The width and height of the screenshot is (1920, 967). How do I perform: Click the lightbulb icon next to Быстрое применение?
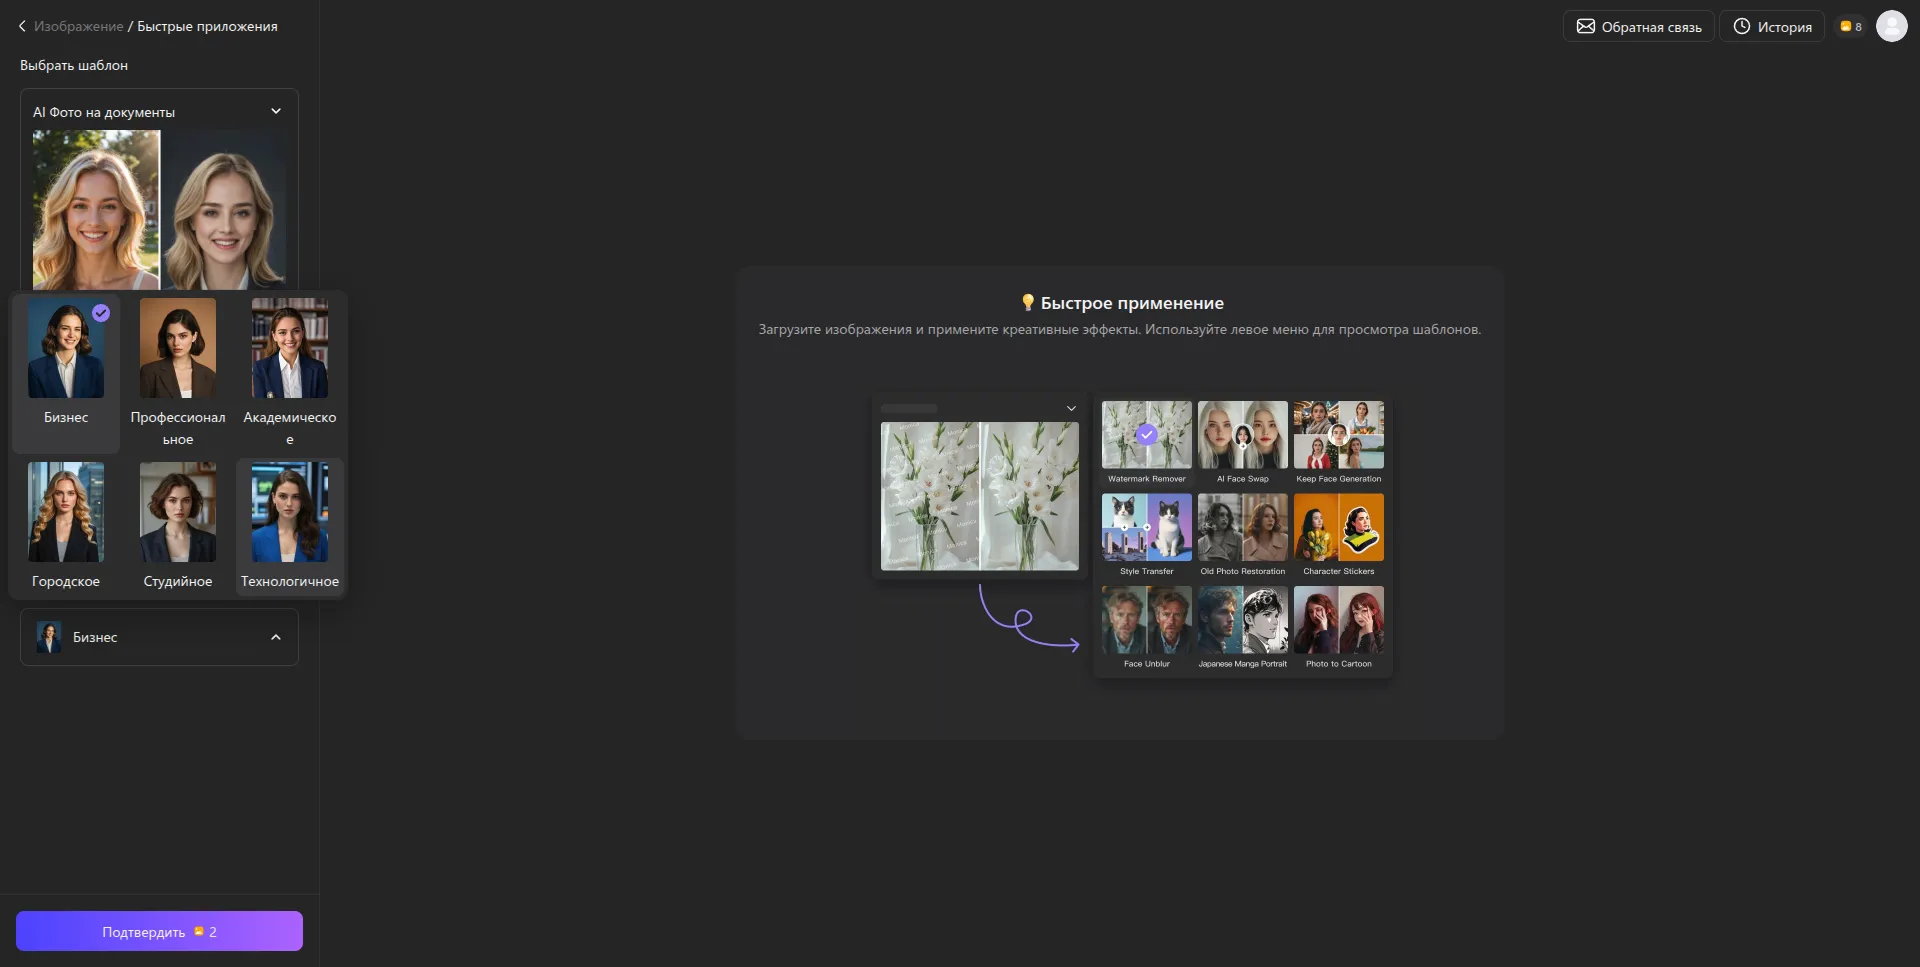pyautogui.click(x=1027, y=303)
